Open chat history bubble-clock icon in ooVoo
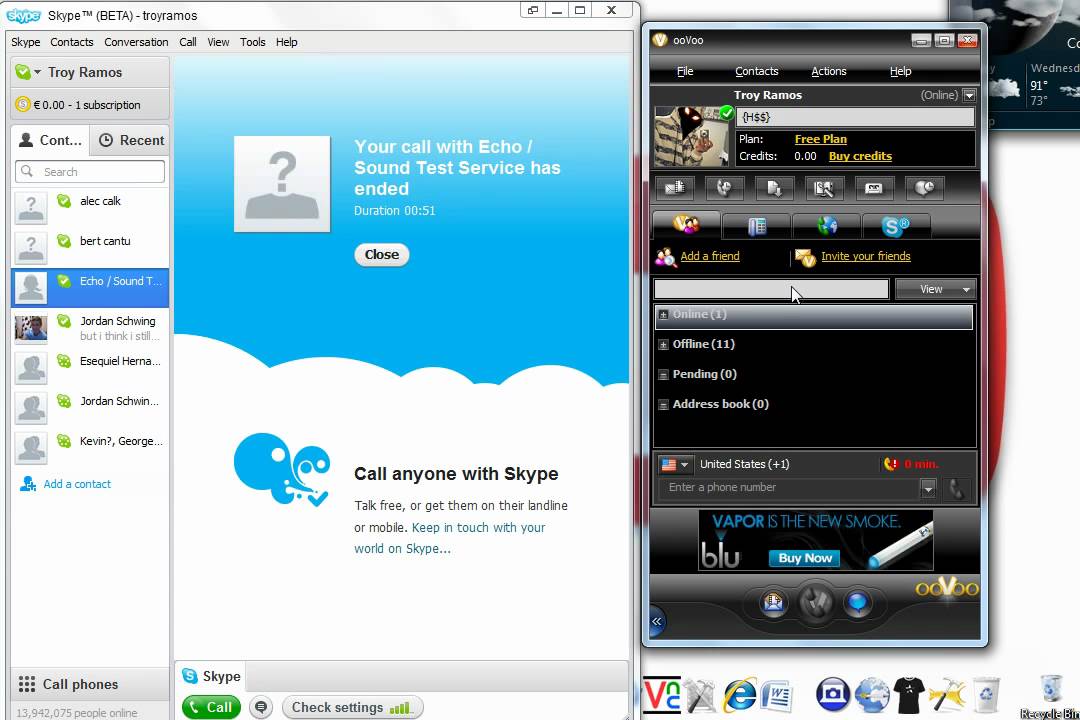This screenshot has width=1080, height=720. point(924,187)
